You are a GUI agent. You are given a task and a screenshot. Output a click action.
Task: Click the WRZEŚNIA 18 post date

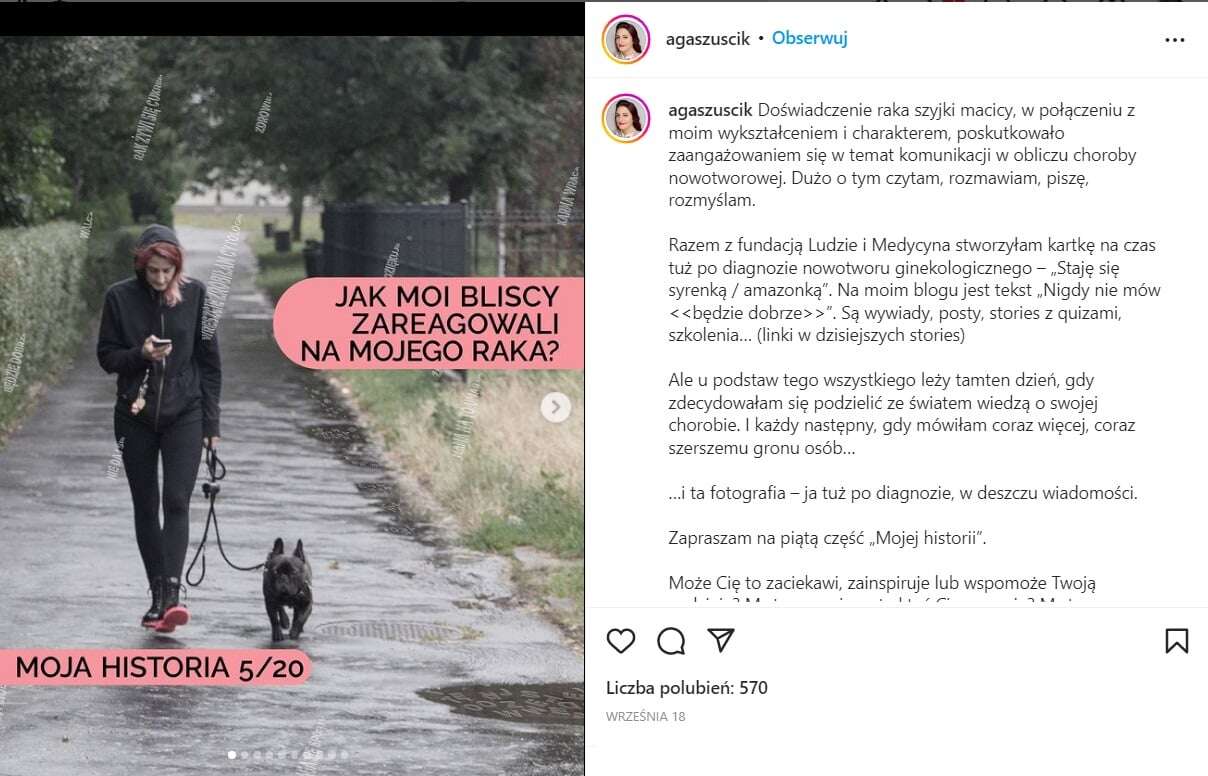(x=646, y=716)
